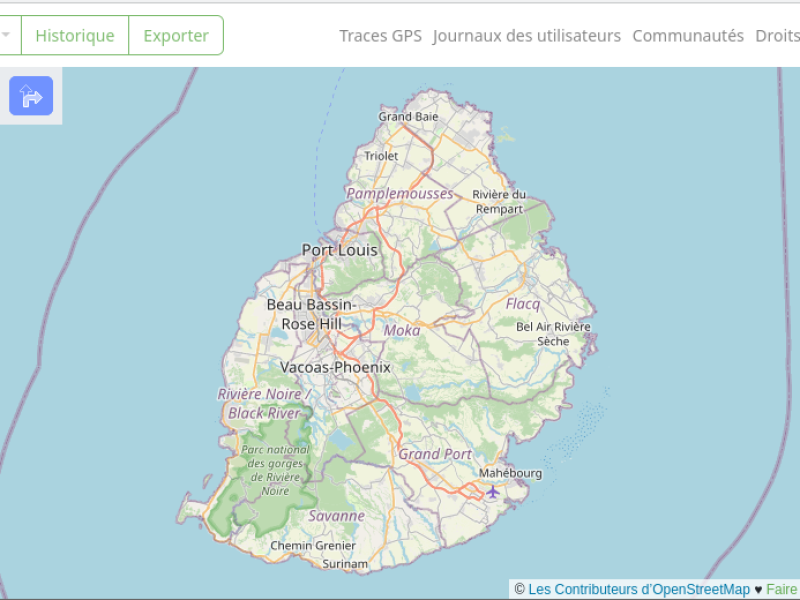Viewport: 800px width, 600px height.
Task: Click the Flacq district label
Action: coord(523,304)
